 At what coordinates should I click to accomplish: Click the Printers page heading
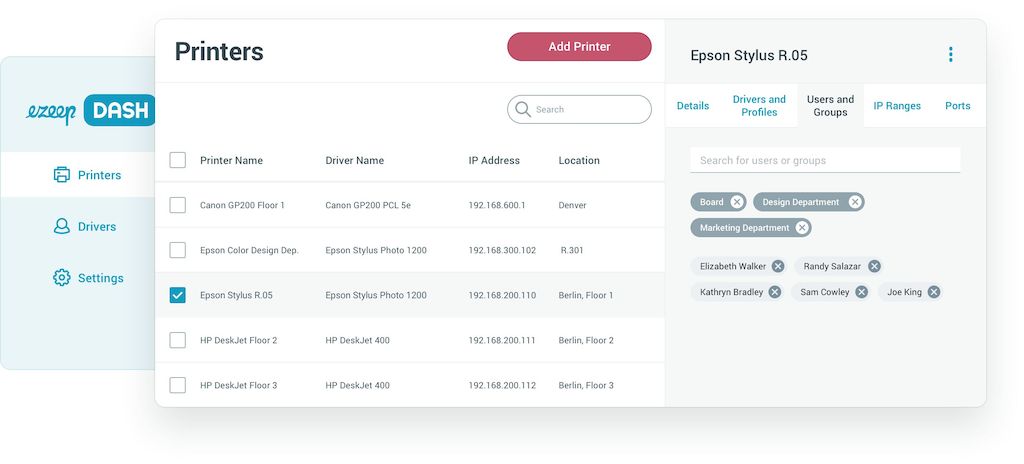click(x=219, y=51)
